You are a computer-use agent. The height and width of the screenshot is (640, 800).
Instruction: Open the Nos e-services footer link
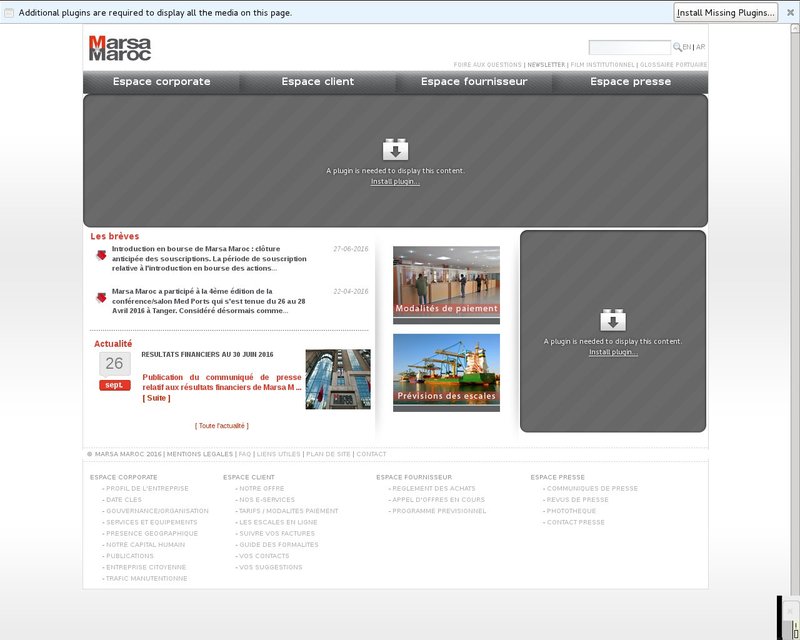point(267,500)
